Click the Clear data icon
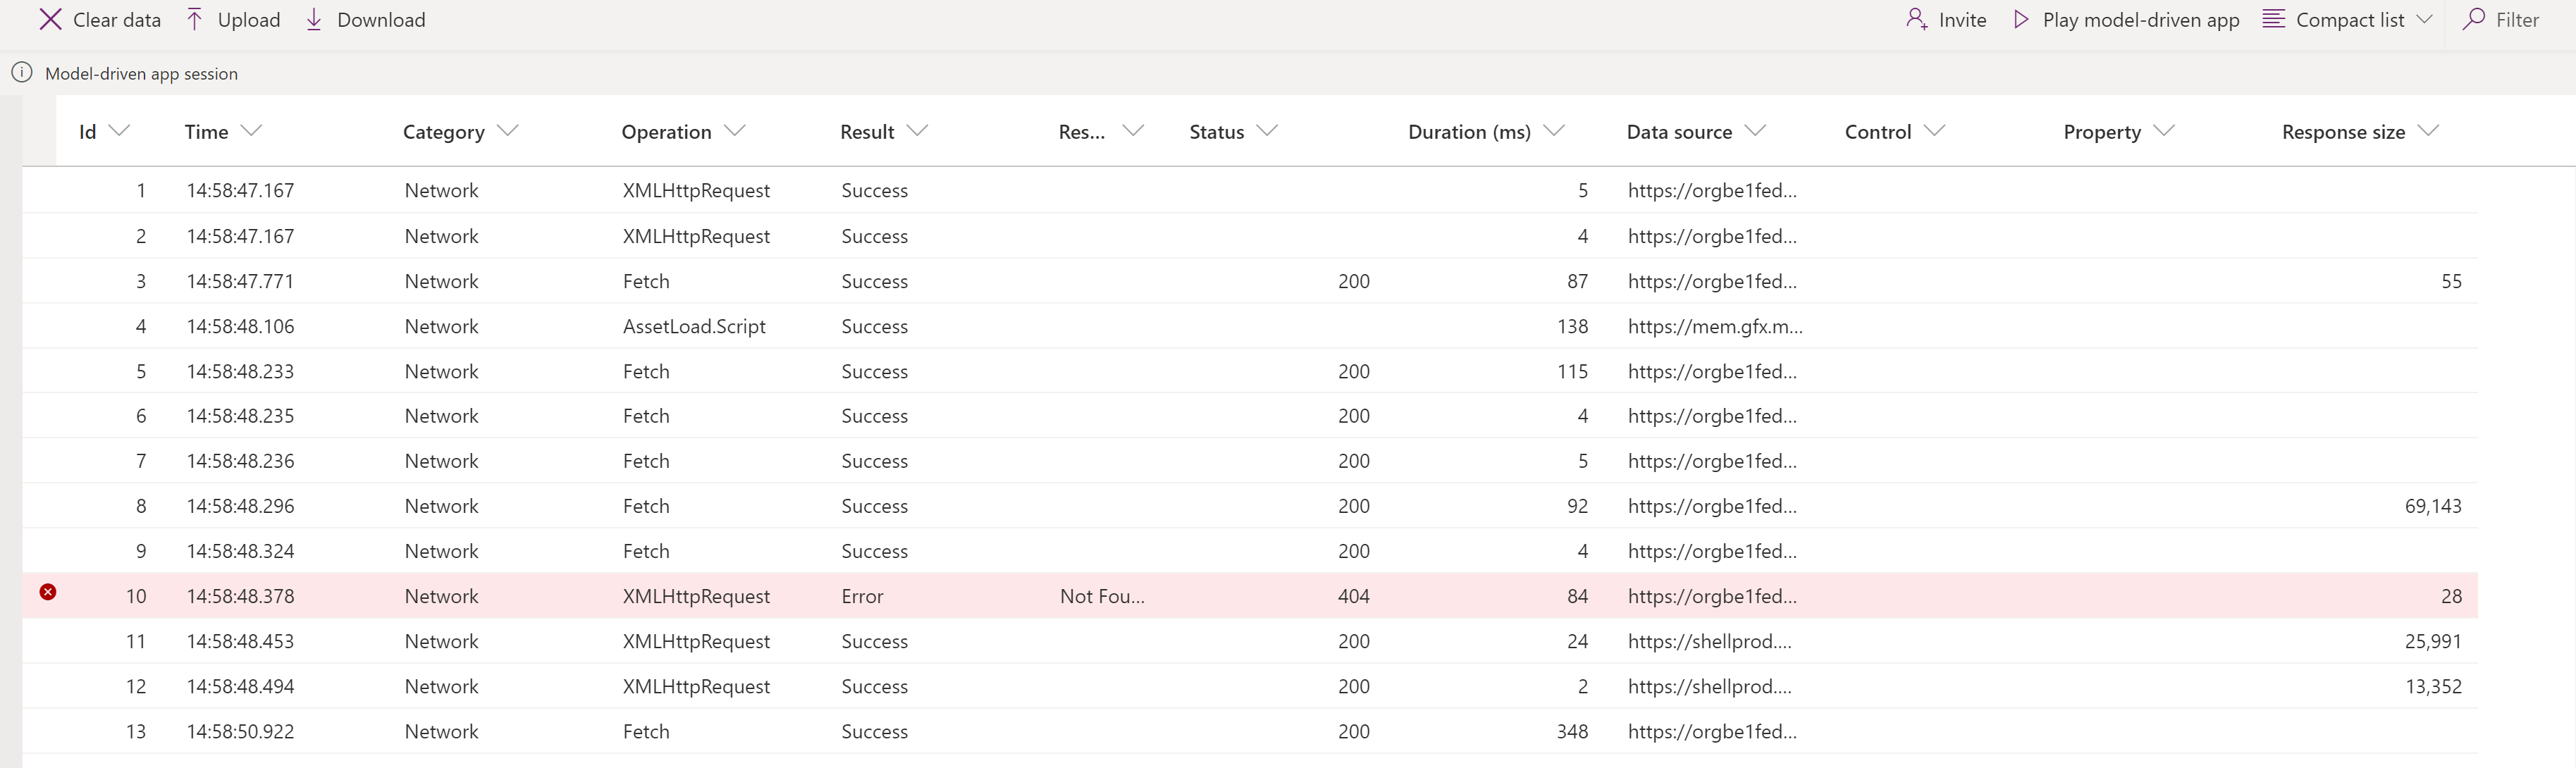Viewport: 2576px width, 768px height. click(48, 18)
